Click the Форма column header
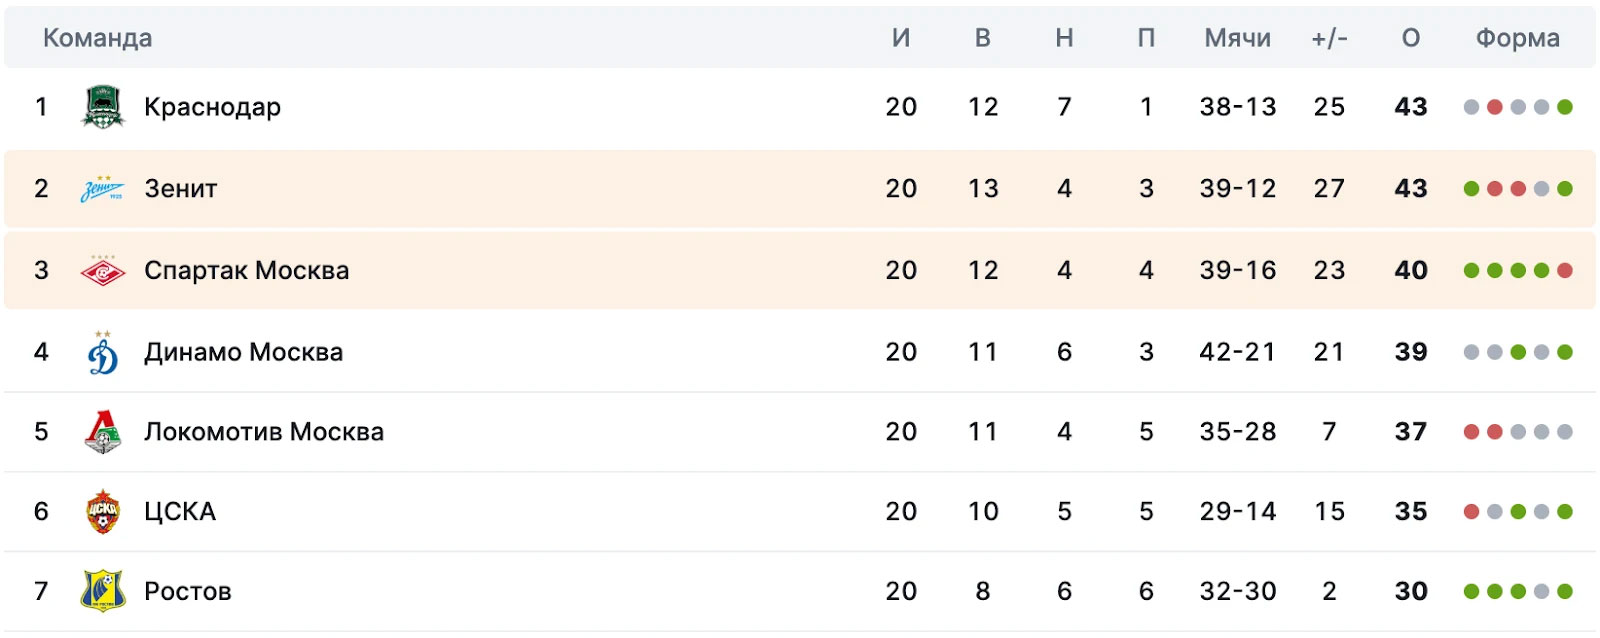1600x638 pixels. pos(1518,38)
